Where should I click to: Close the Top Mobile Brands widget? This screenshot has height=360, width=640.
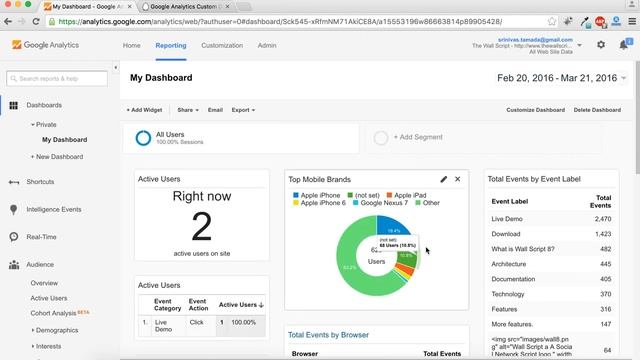tap(458, 179)
